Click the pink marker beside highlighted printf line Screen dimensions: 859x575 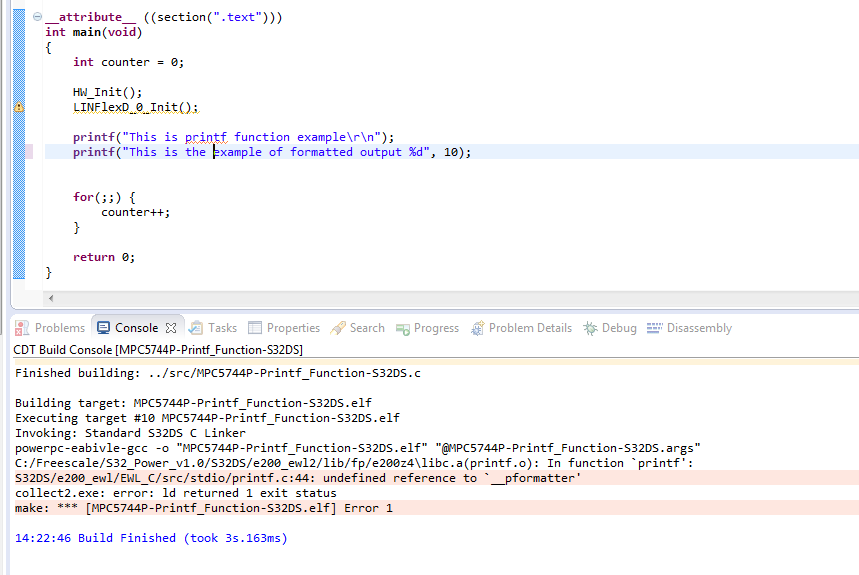29,152
